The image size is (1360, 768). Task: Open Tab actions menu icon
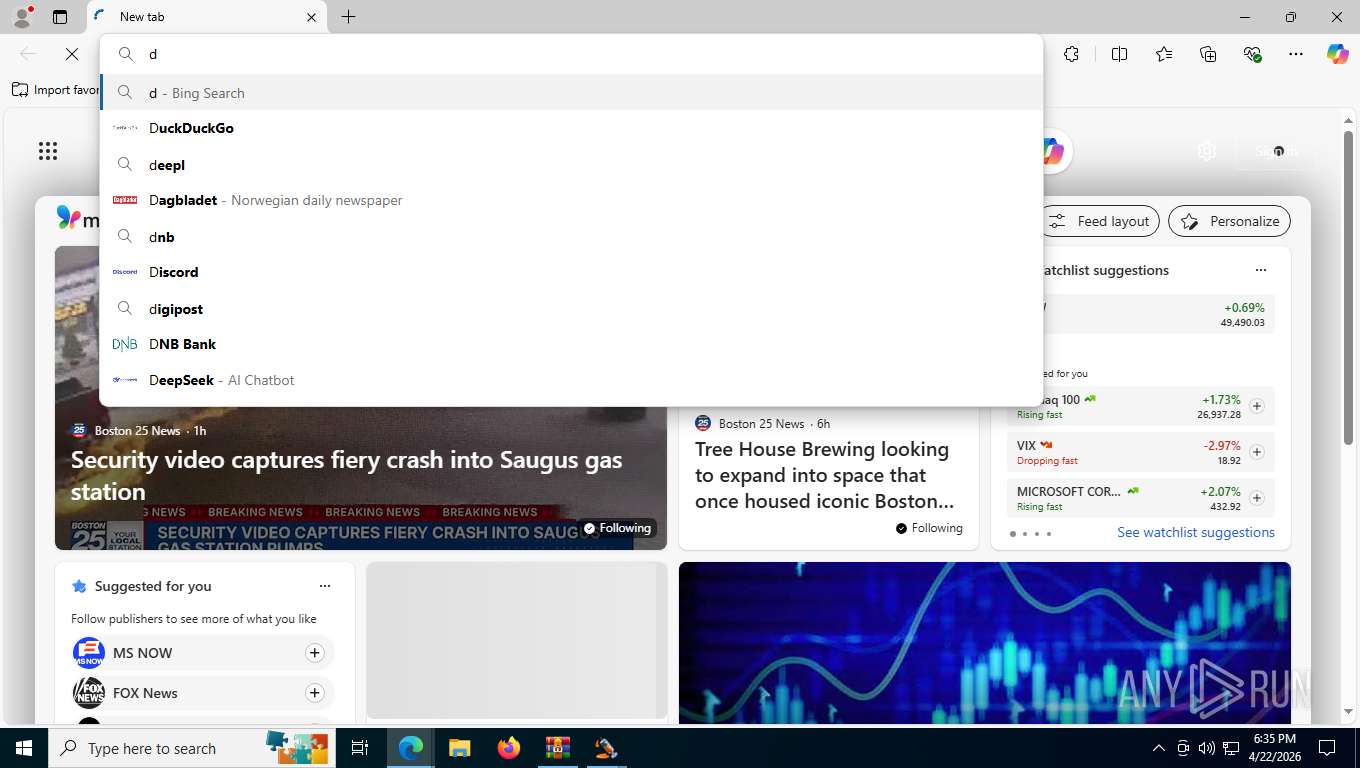(x=60, y=17)
